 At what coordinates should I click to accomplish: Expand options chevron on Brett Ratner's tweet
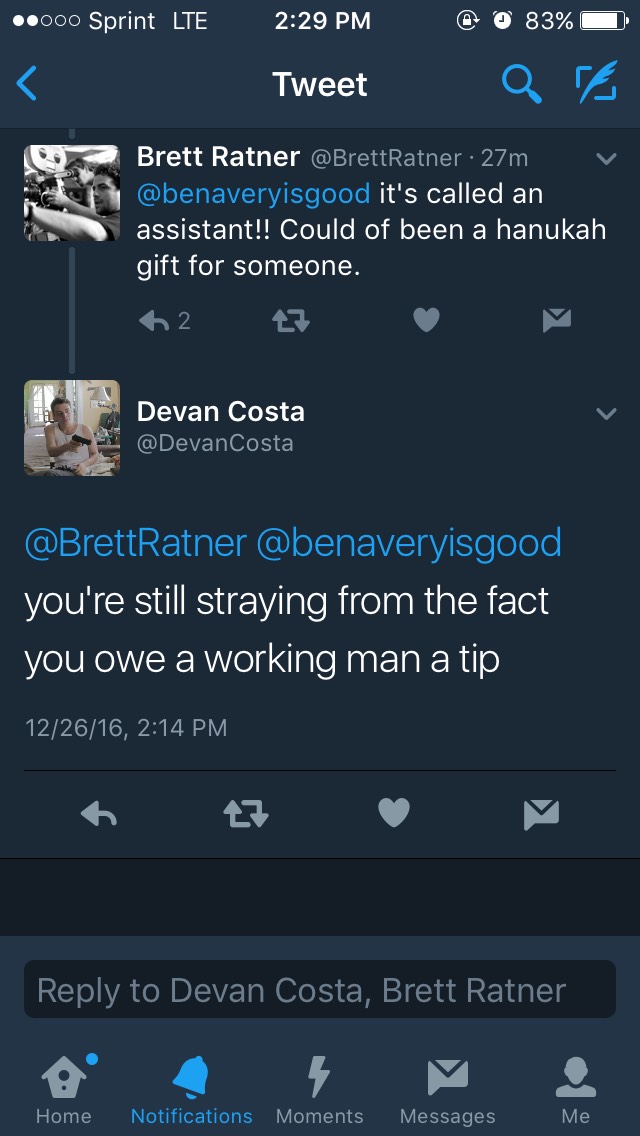coord(606,159)
